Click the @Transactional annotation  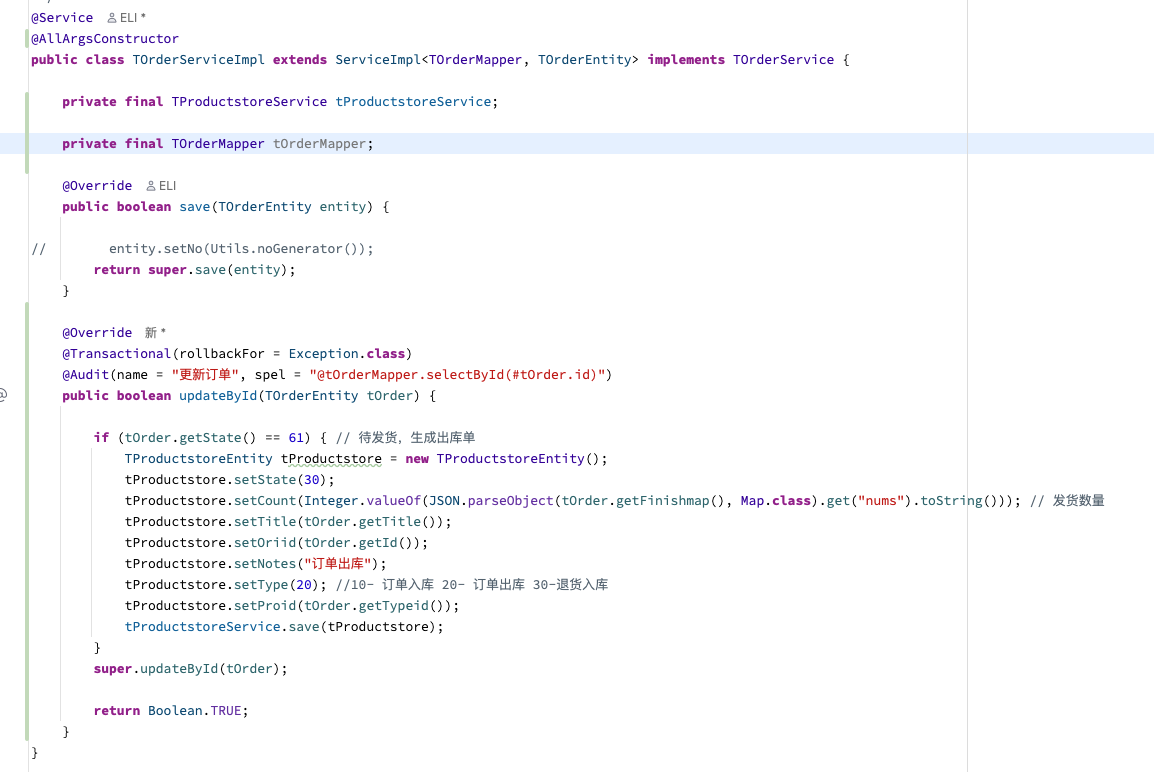[116, 354]
